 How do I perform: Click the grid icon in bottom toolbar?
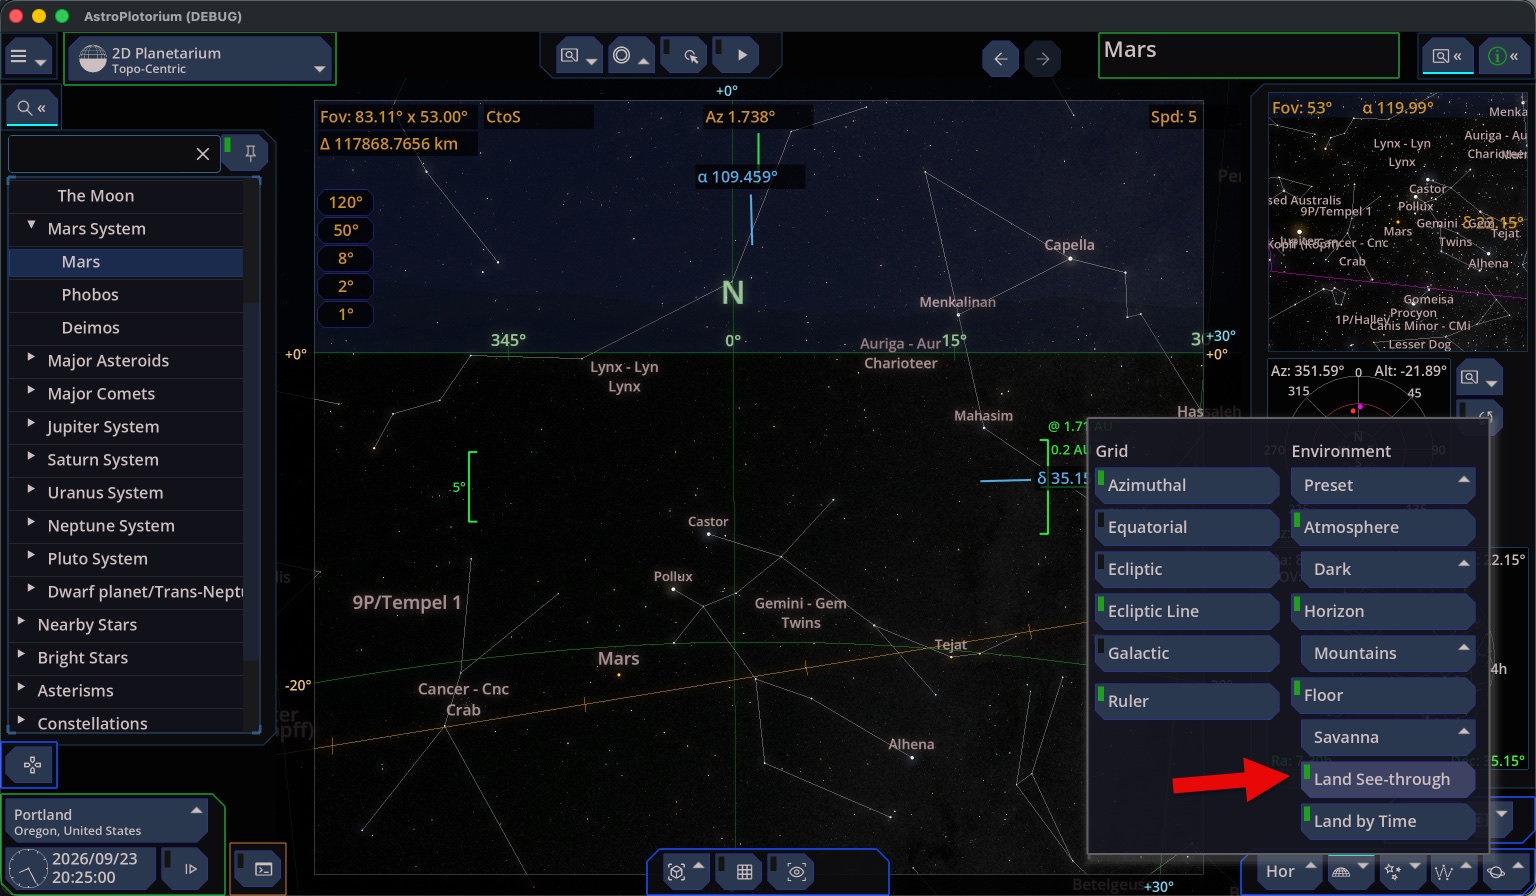click(x=744, y=872)
